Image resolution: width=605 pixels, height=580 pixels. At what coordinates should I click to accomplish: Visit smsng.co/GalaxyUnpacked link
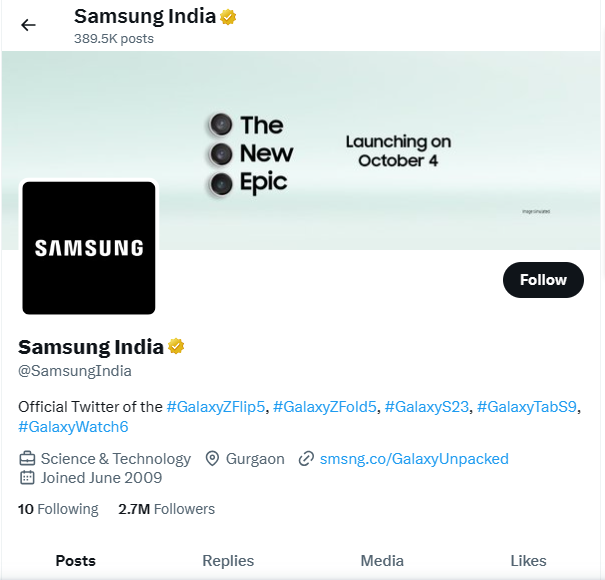click(x=414, y=459)
